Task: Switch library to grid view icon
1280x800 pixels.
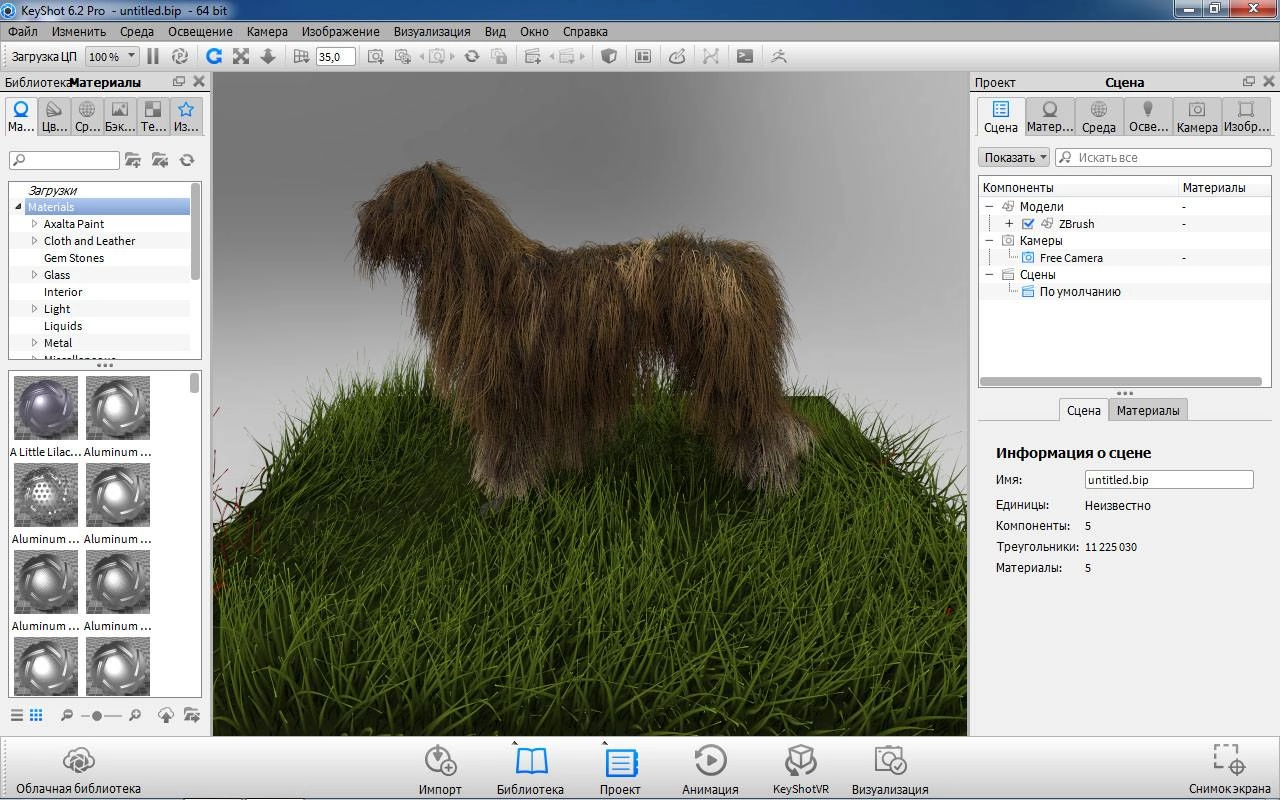Action: tap(36, 715)
